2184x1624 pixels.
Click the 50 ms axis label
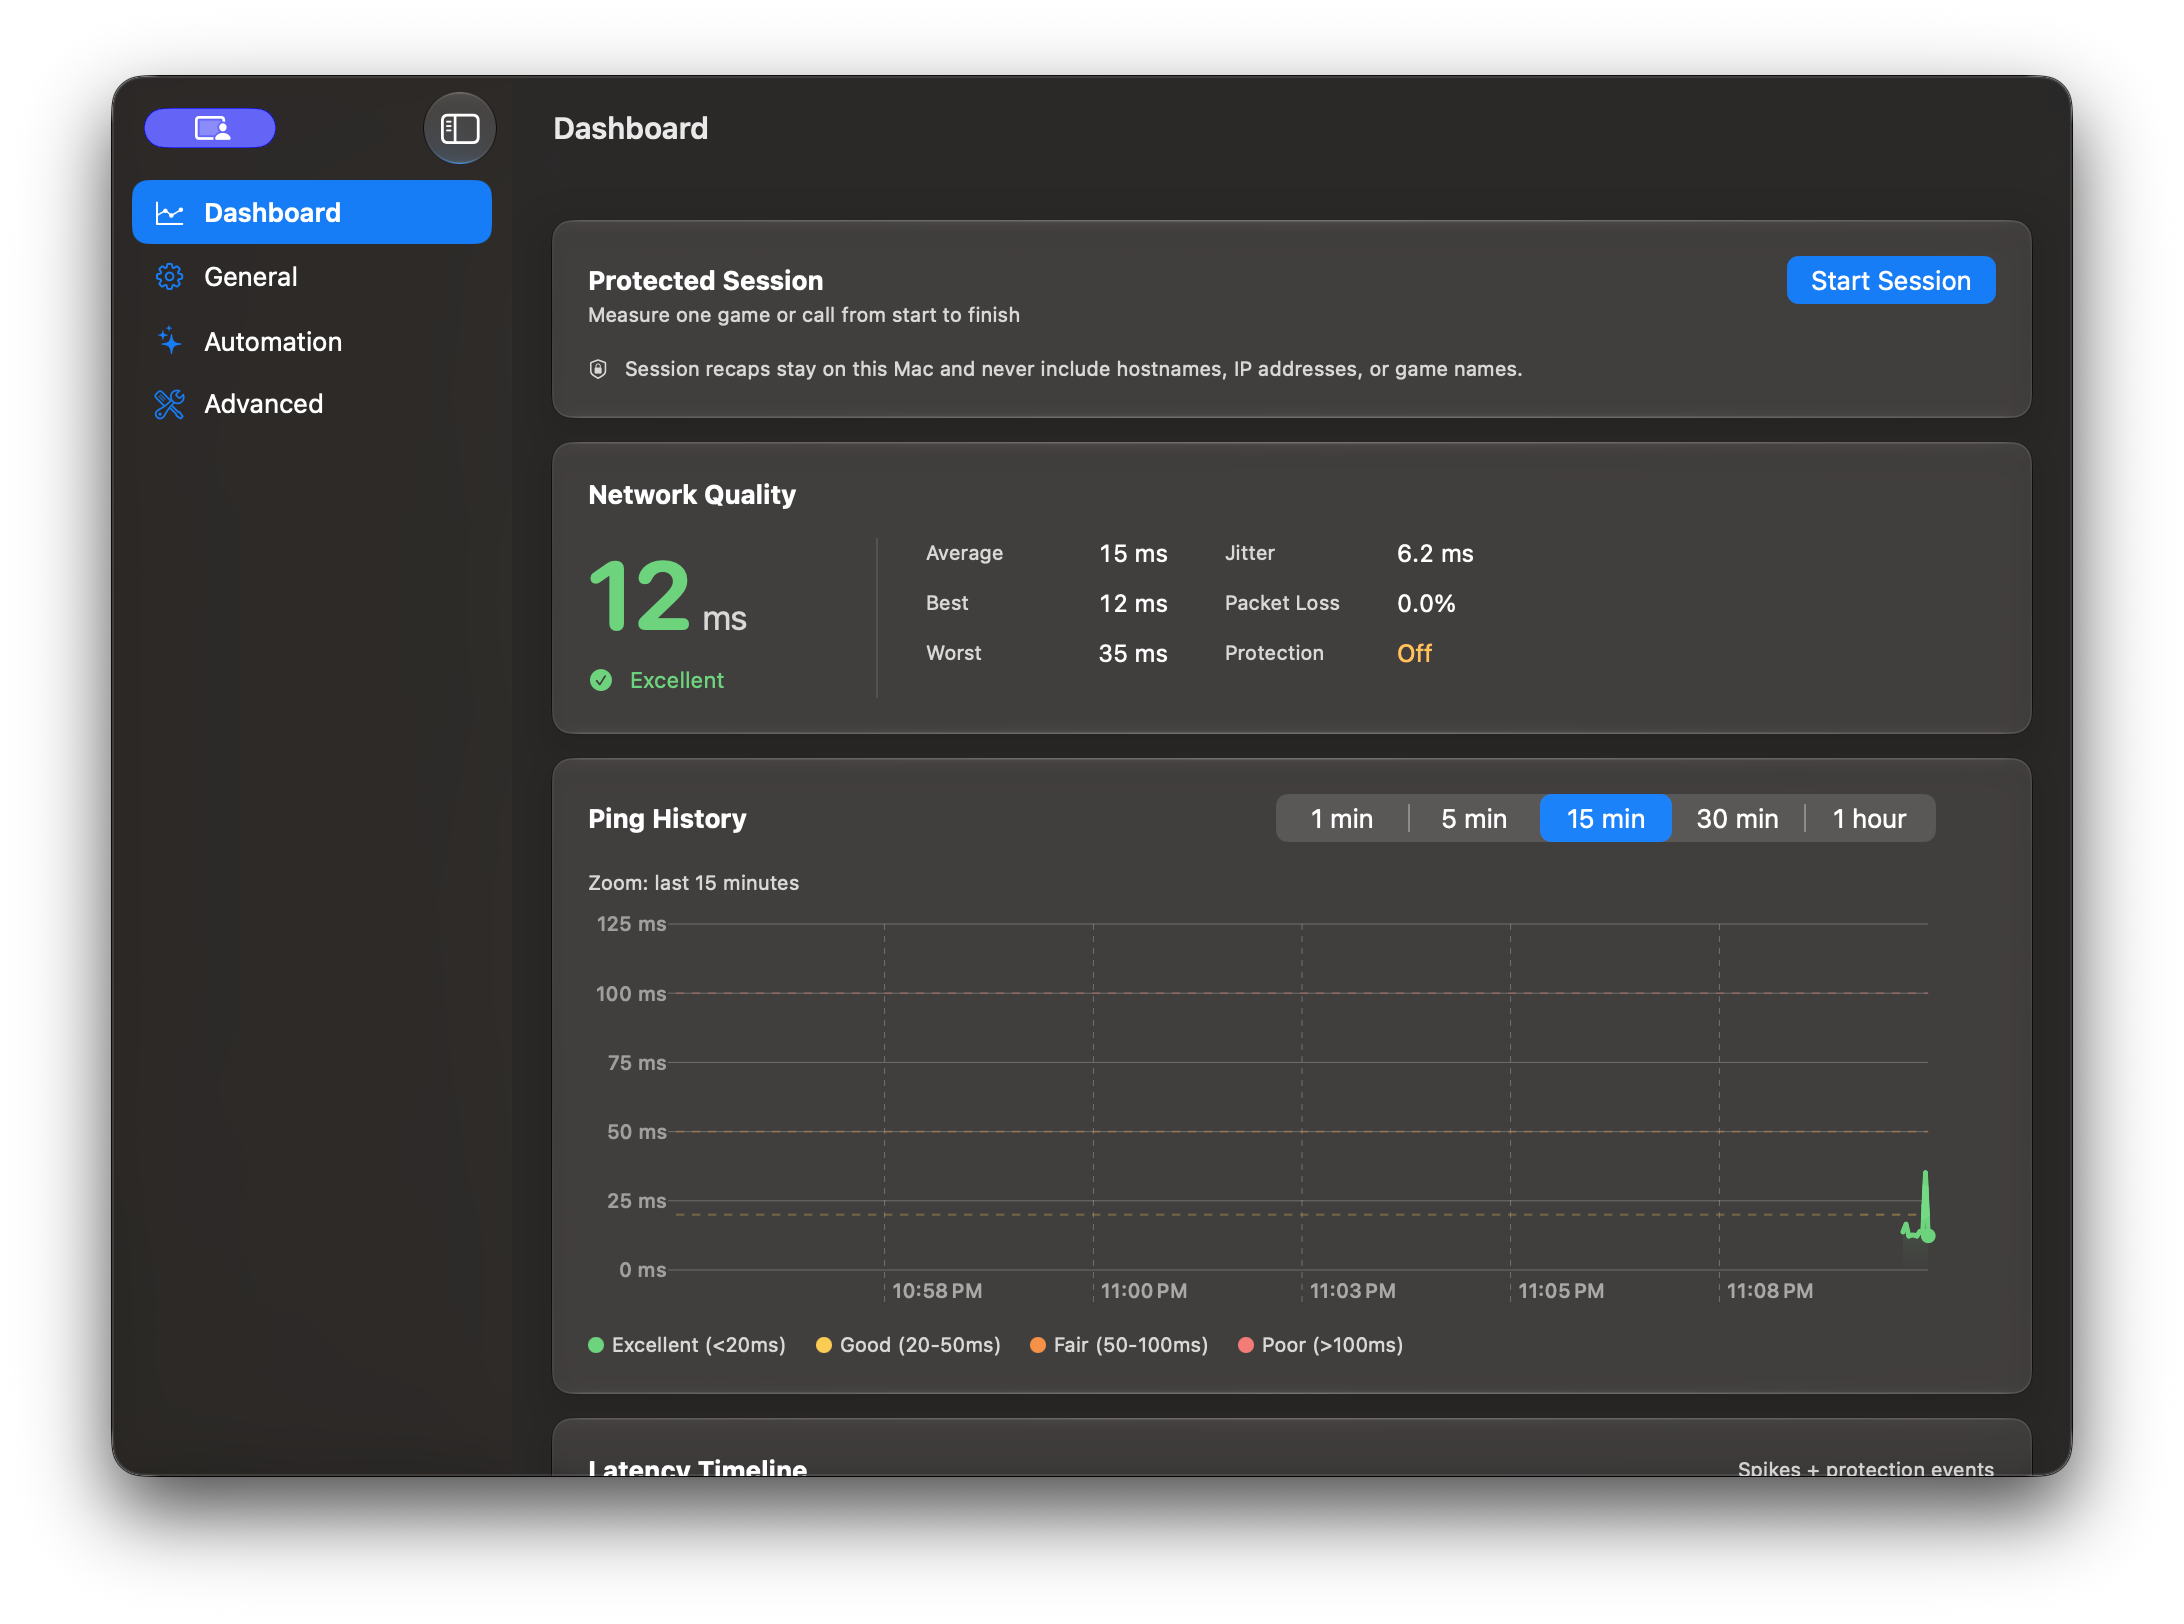point(636,1132)
